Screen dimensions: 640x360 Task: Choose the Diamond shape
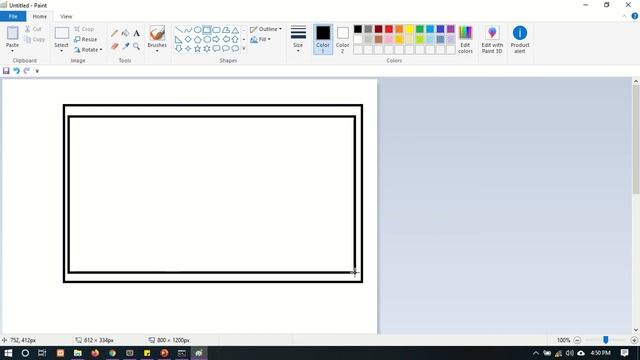pos(188,40)
